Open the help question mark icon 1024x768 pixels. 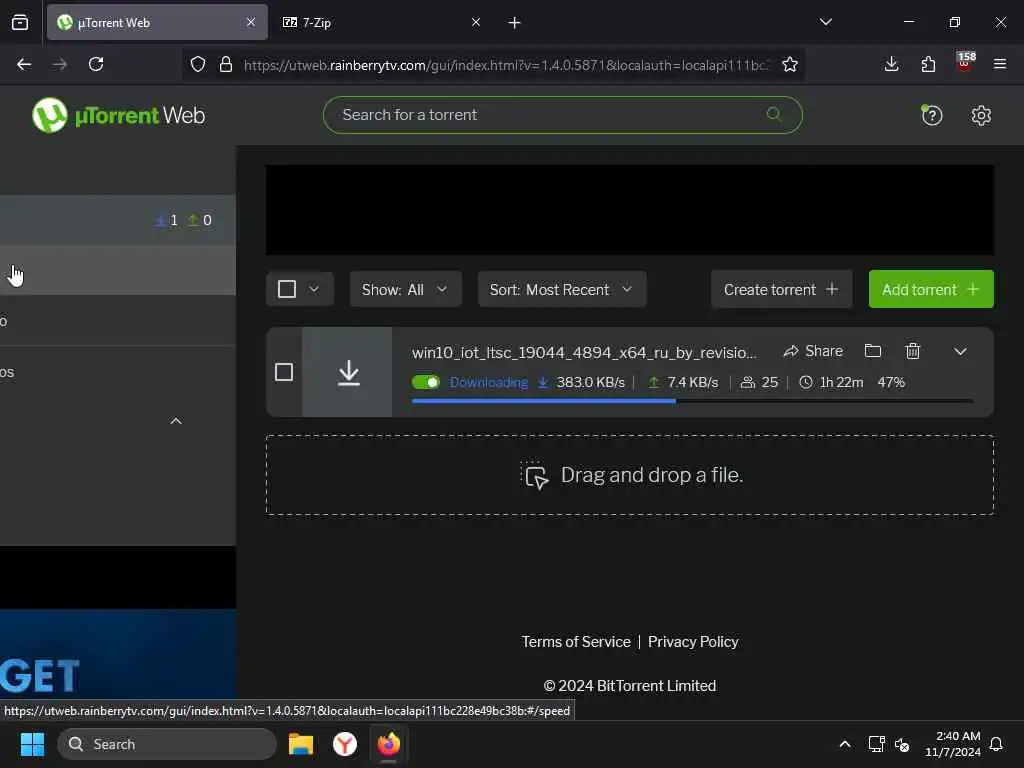point(931,116)
